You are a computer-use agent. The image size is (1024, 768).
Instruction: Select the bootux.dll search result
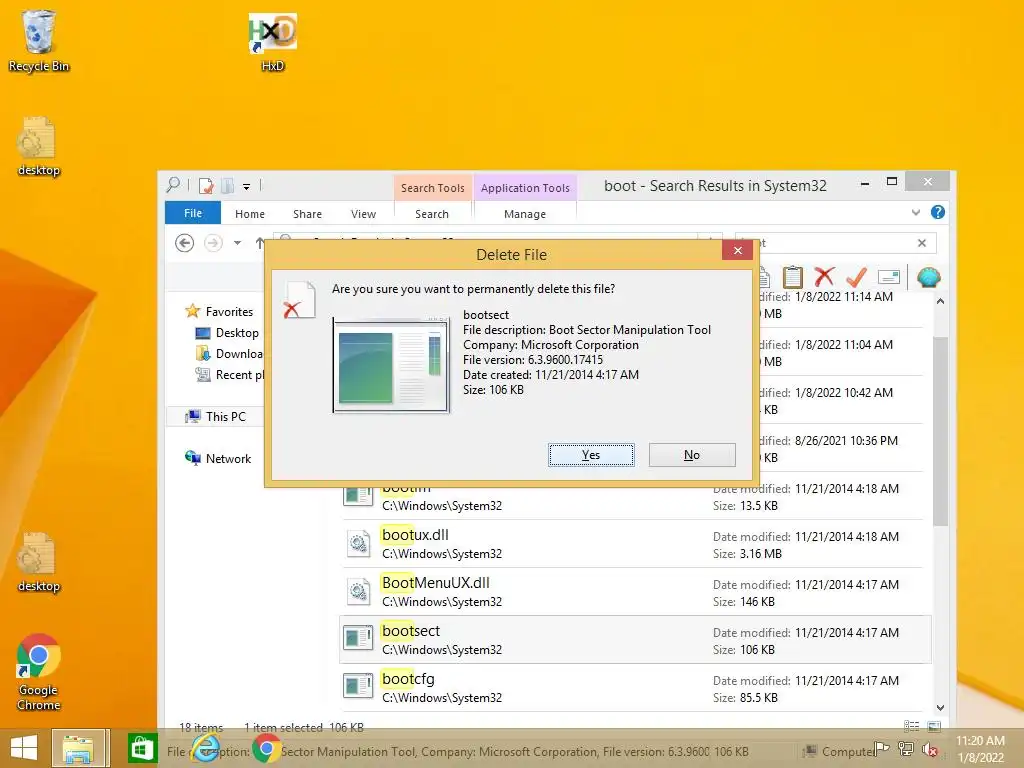[635, 544]
